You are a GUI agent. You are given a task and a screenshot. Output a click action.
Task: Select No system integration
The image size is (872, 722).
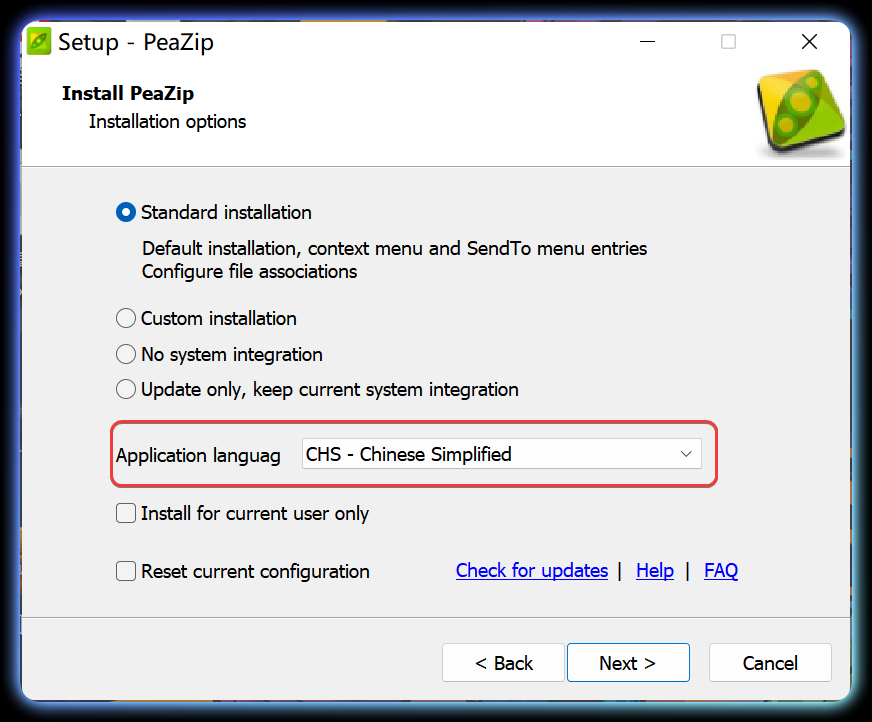(x=125, y=354)
